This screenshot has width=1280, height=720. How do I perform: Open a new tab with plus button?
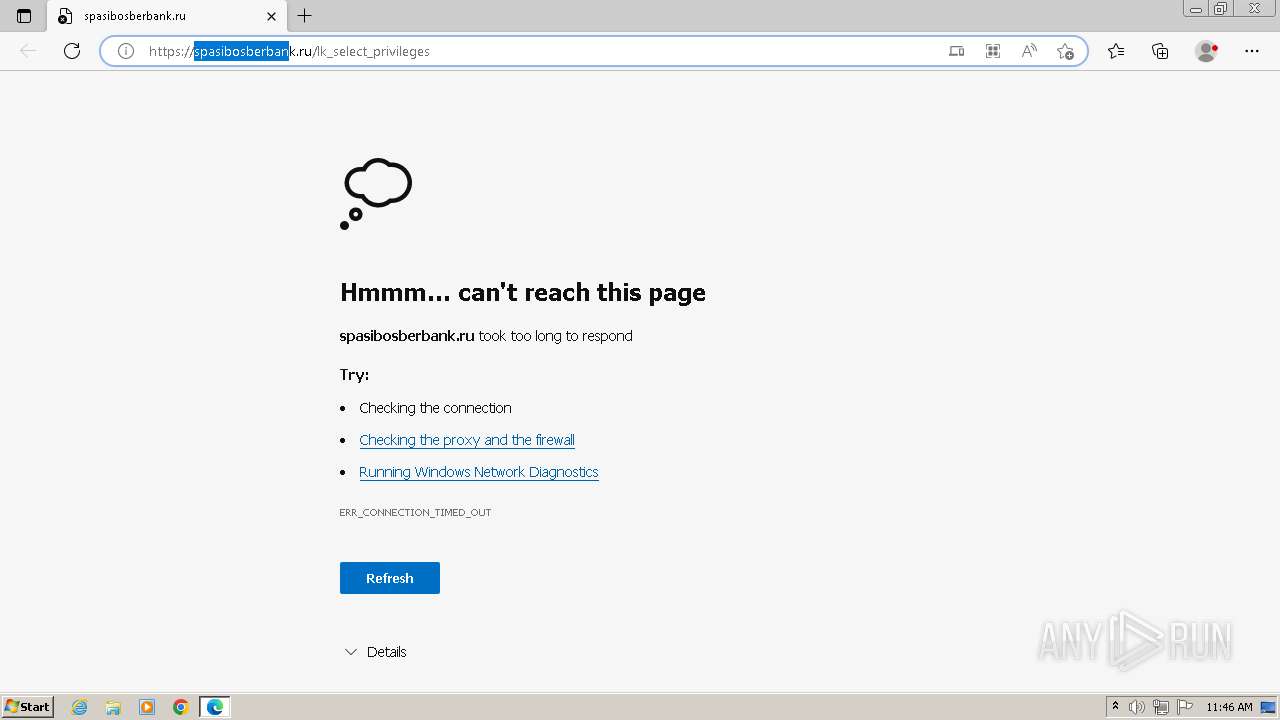point(305,16)
